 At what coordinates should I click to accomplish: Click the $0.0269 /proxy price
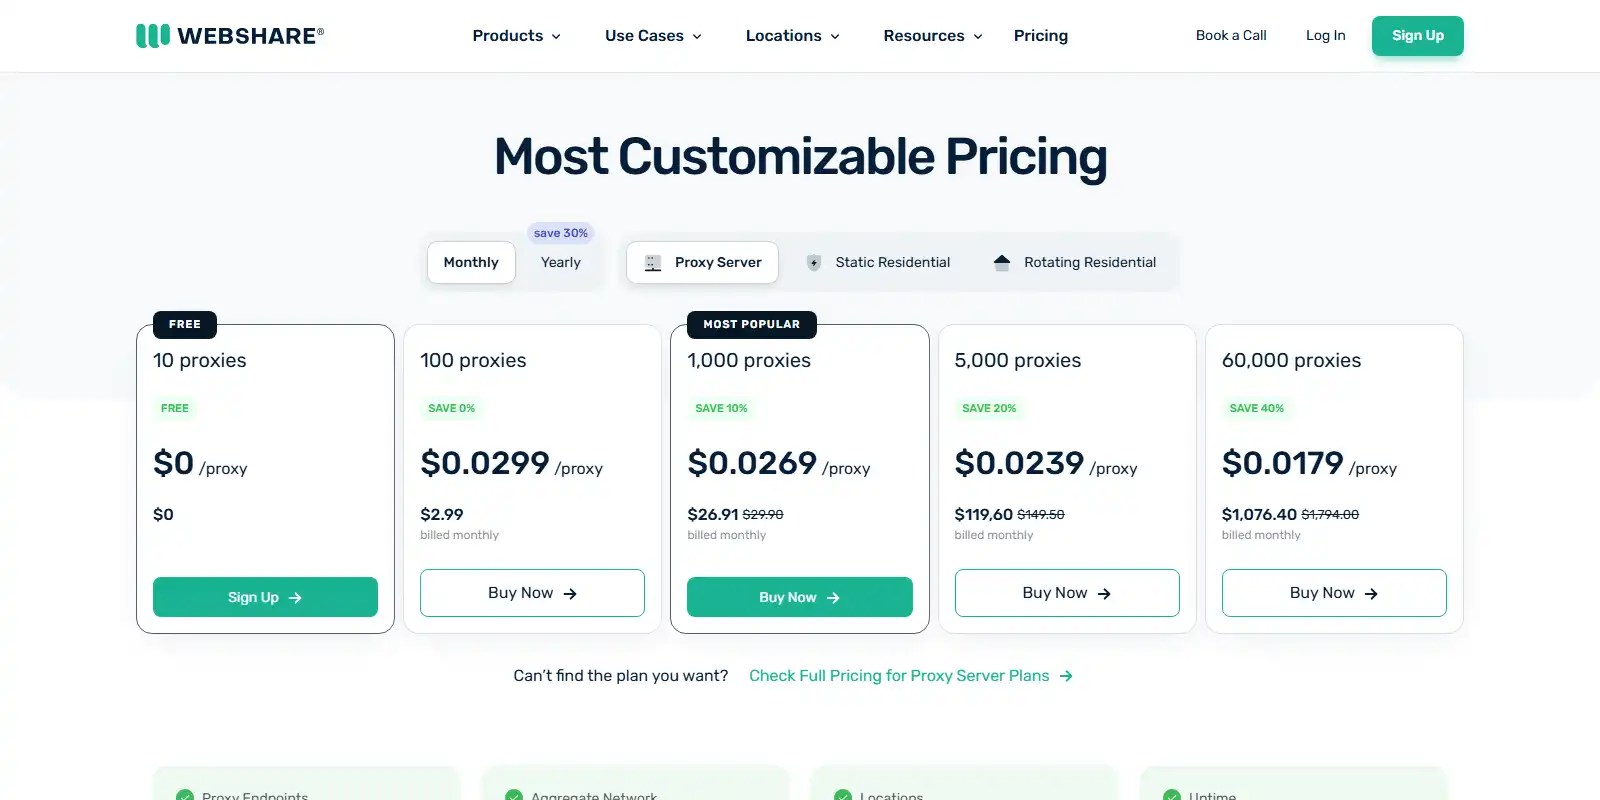coord(778,464)
